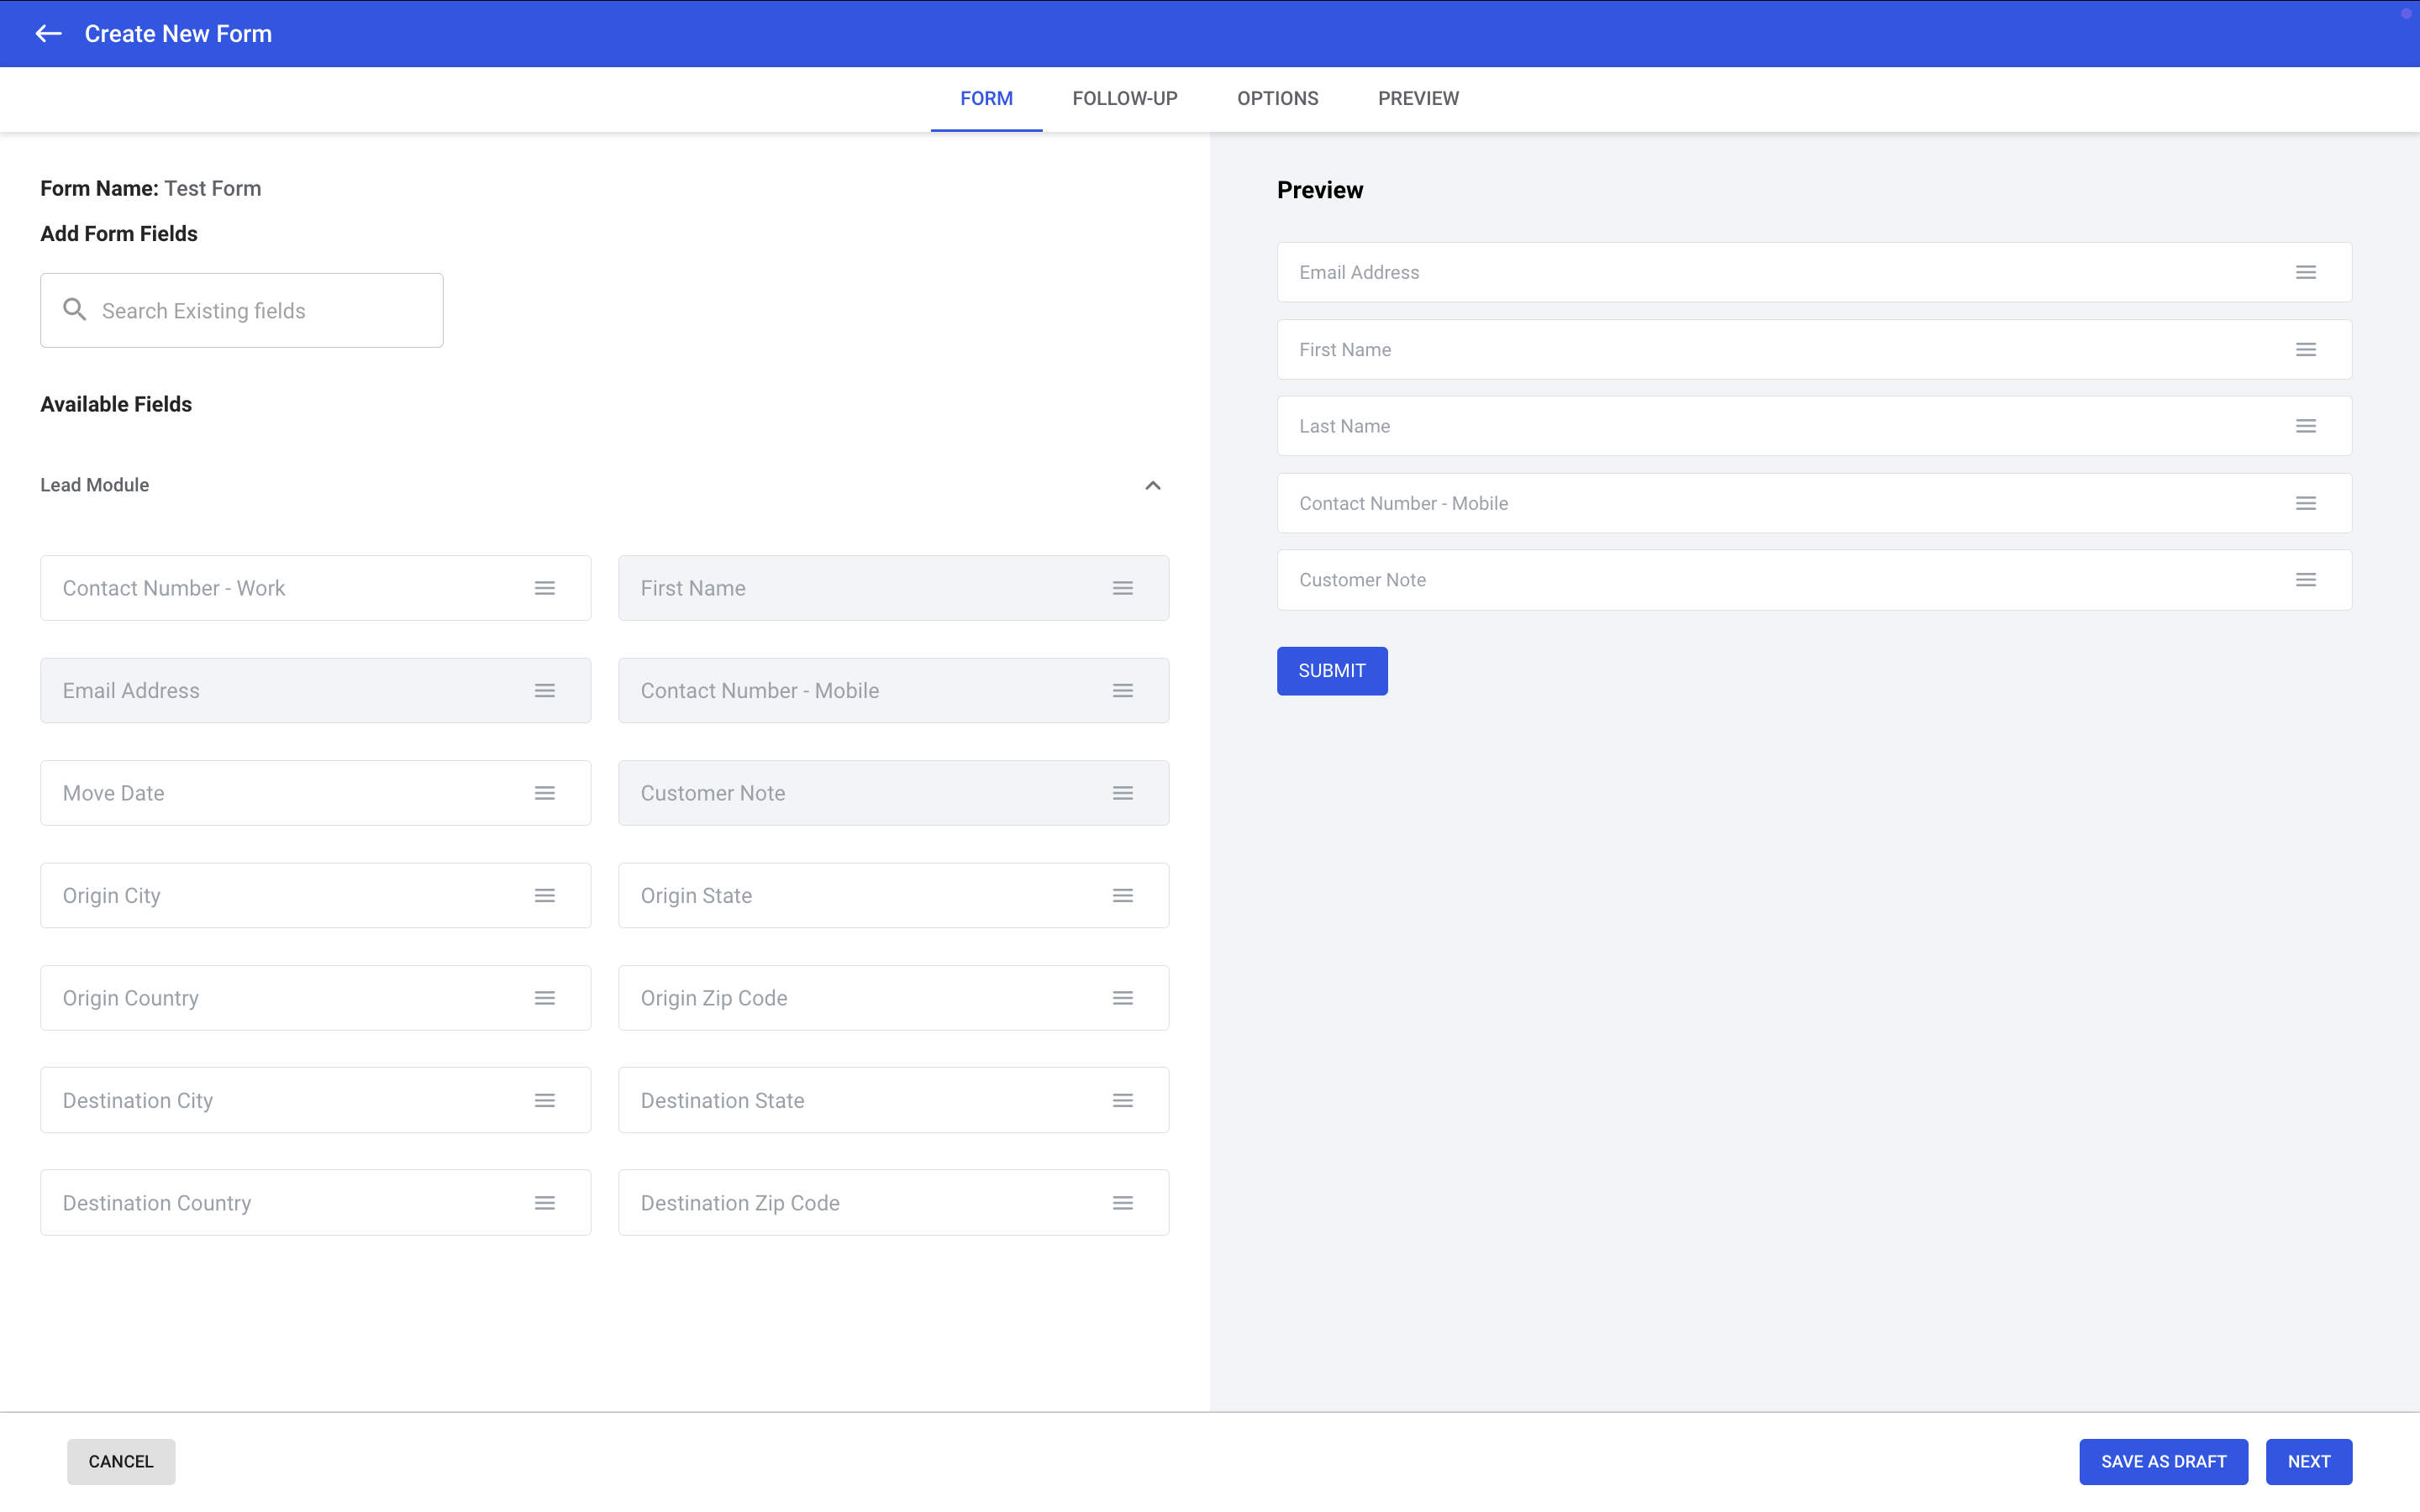This screenshot has height=1512, width=2420.
Task: Click drag handle on Origin State field
Action: point(1122,896)
